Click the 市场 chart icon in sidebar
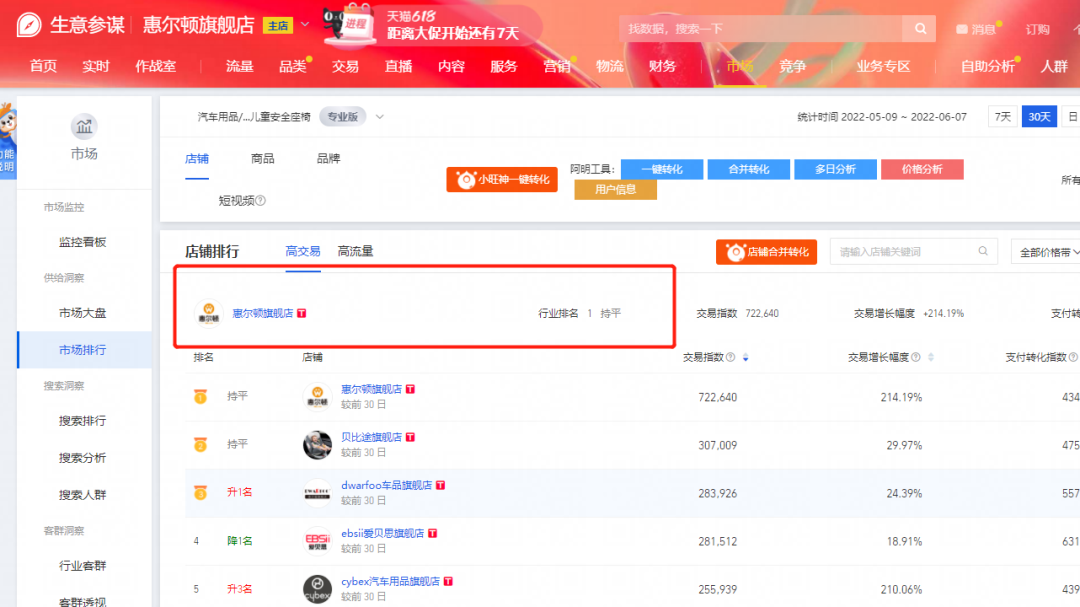 [x=84, y=126]
